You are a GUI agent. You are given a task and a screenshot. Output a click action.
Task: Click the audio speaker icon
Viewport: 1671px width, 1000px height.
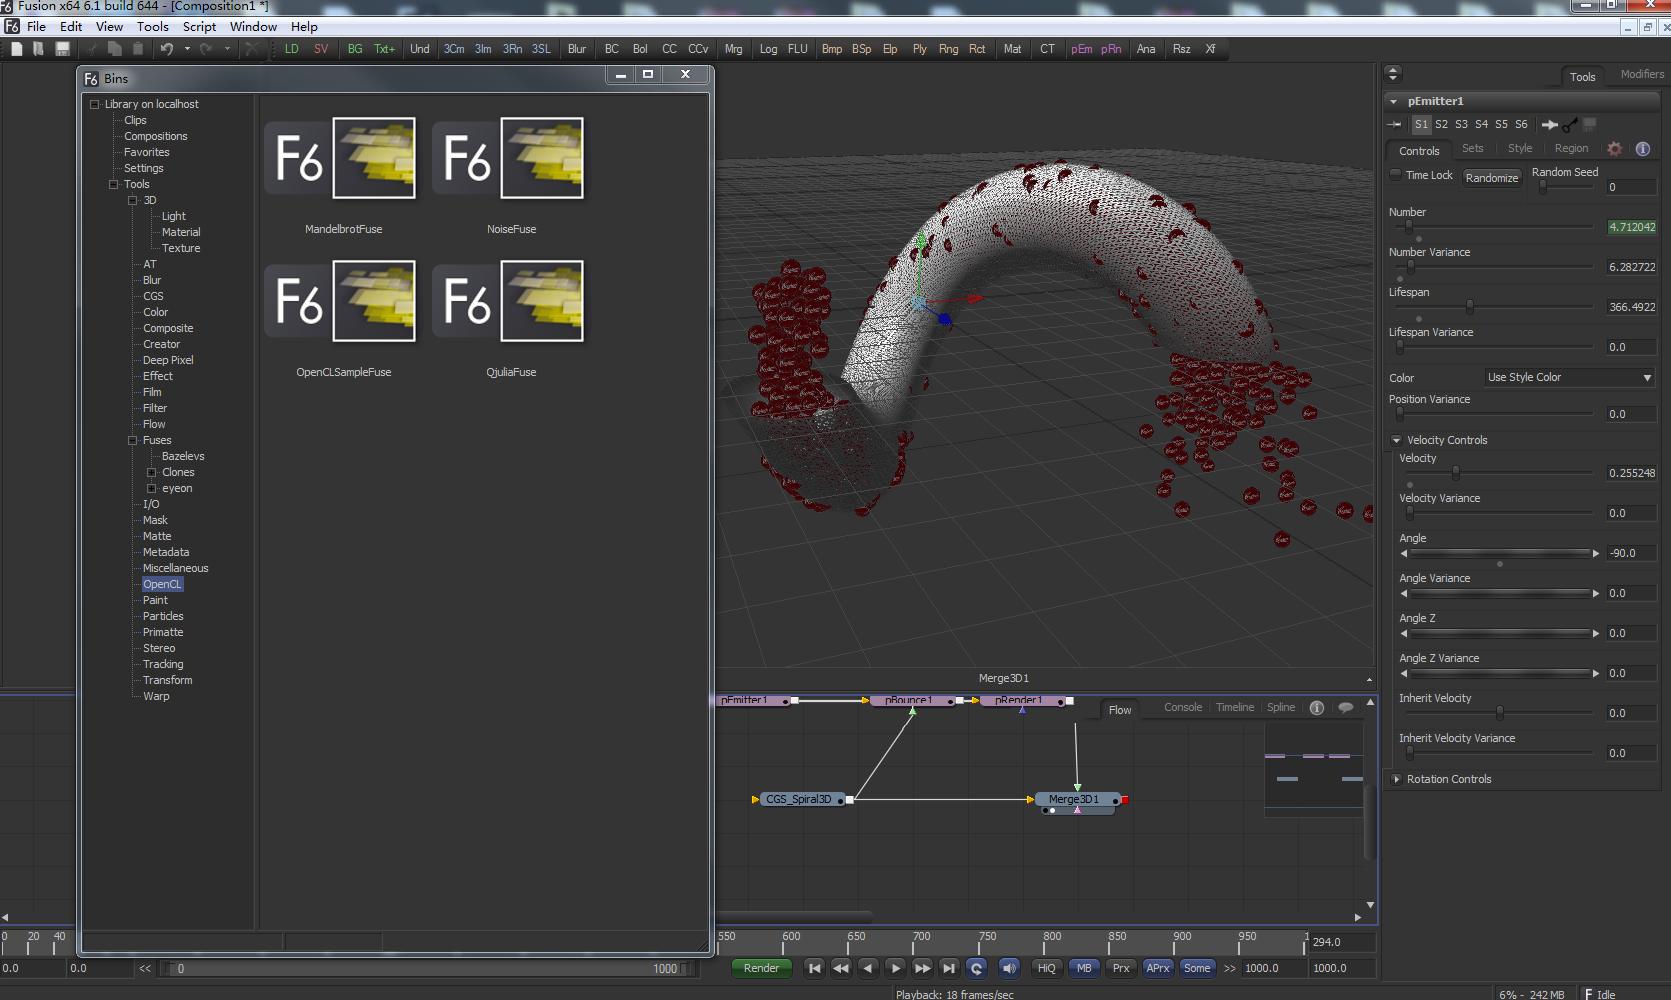coord(1009,968)
